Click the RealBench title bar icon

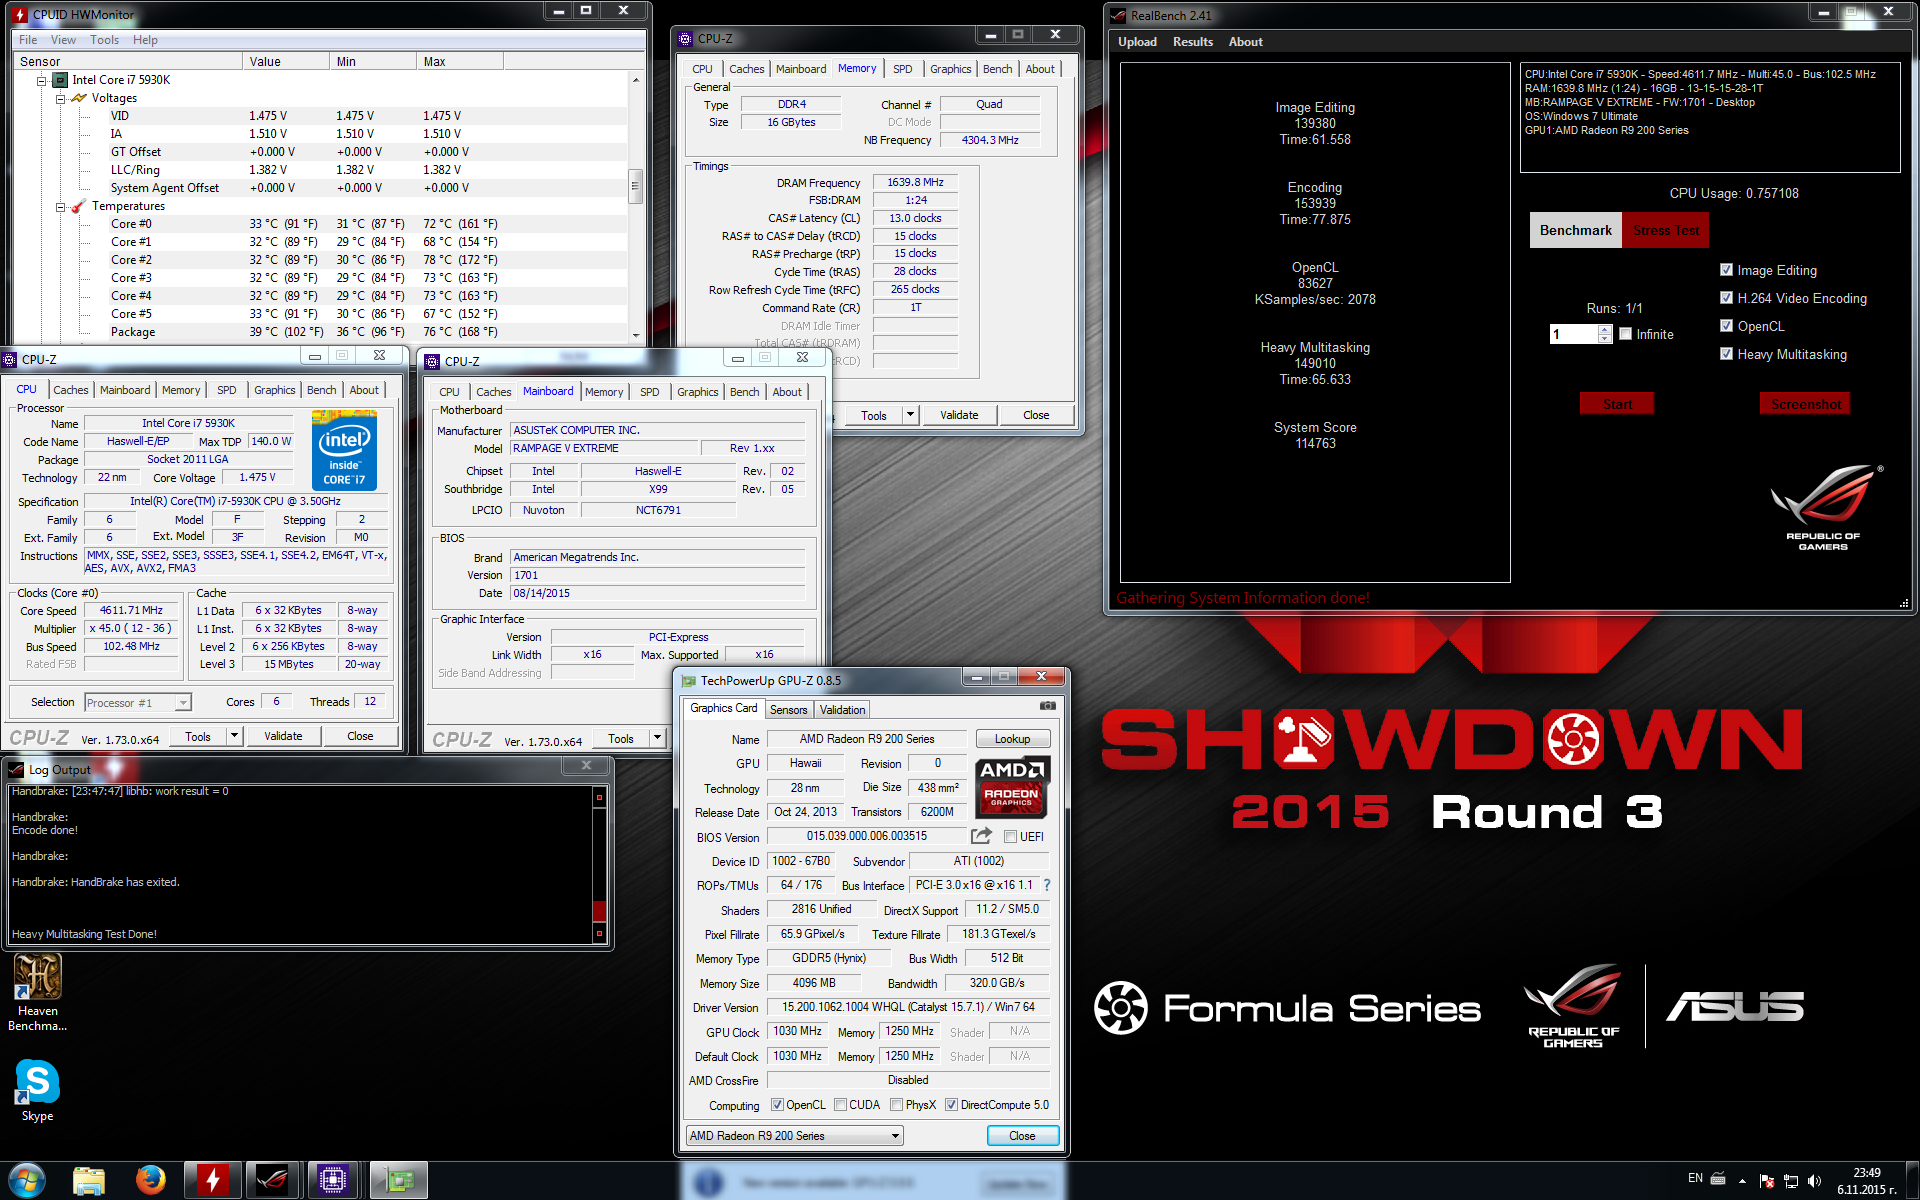click(1118, 16)
